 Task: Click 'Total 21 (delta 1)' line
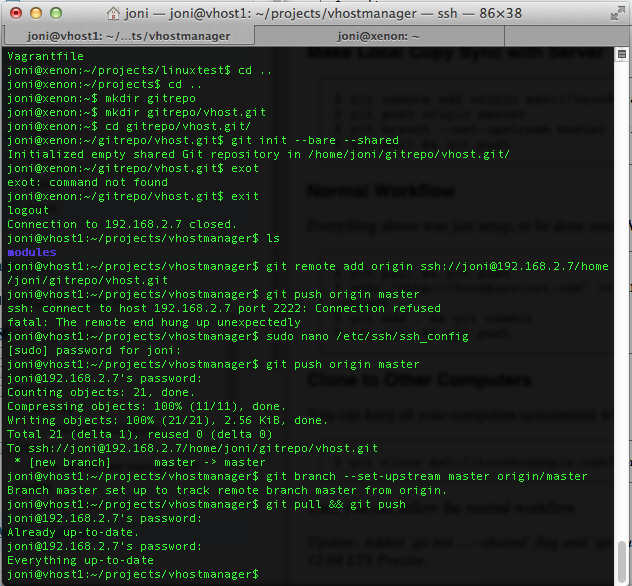pyautogui.click(x=140, y=434)
